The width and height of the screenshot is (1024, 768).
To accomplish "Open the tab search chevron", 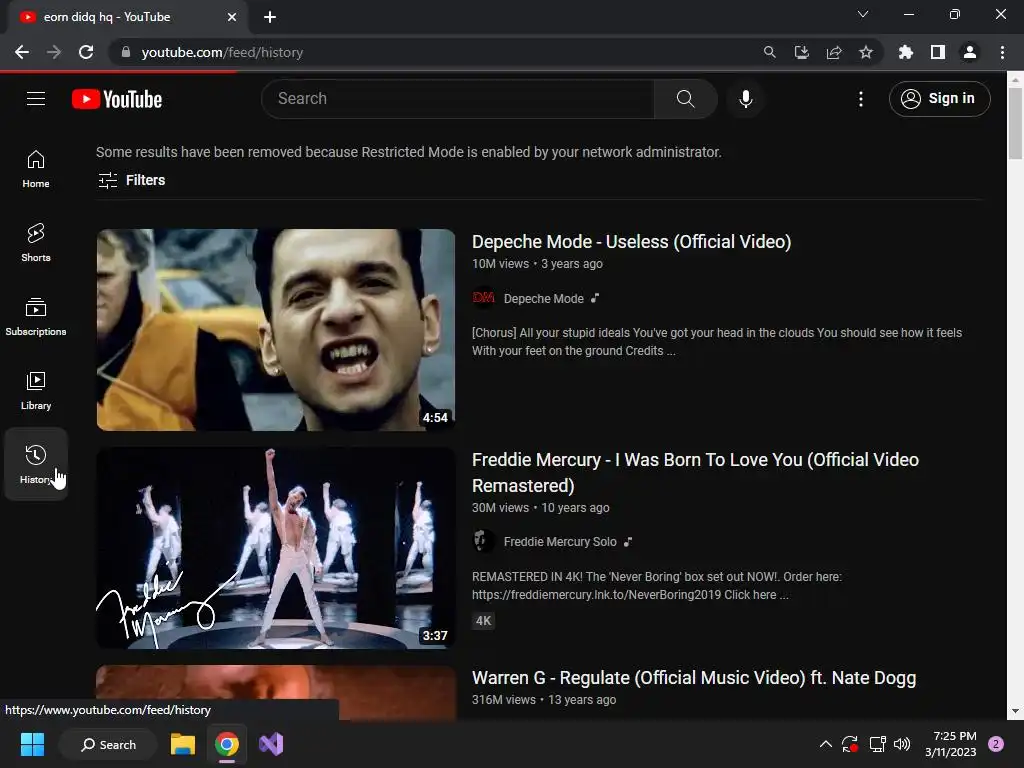I will tap(863, 14).
